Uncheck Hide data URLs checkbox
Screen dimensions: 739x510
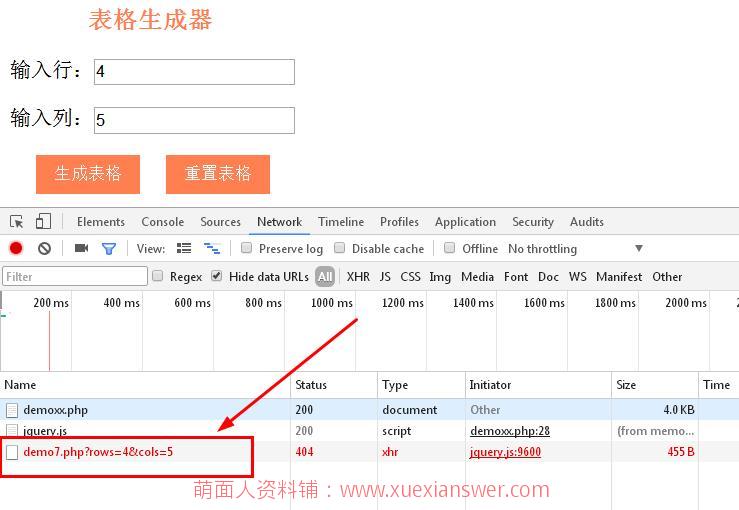pos(216,276)
